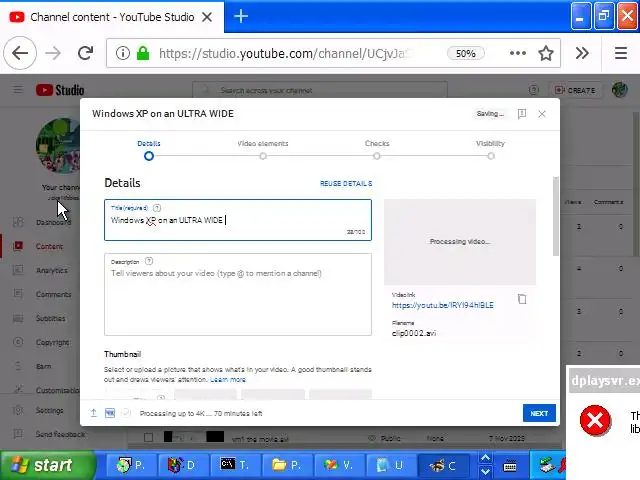This screenshot has width=640, height=480.
Task: Open the Description help question mark icon
Action: 149,261
